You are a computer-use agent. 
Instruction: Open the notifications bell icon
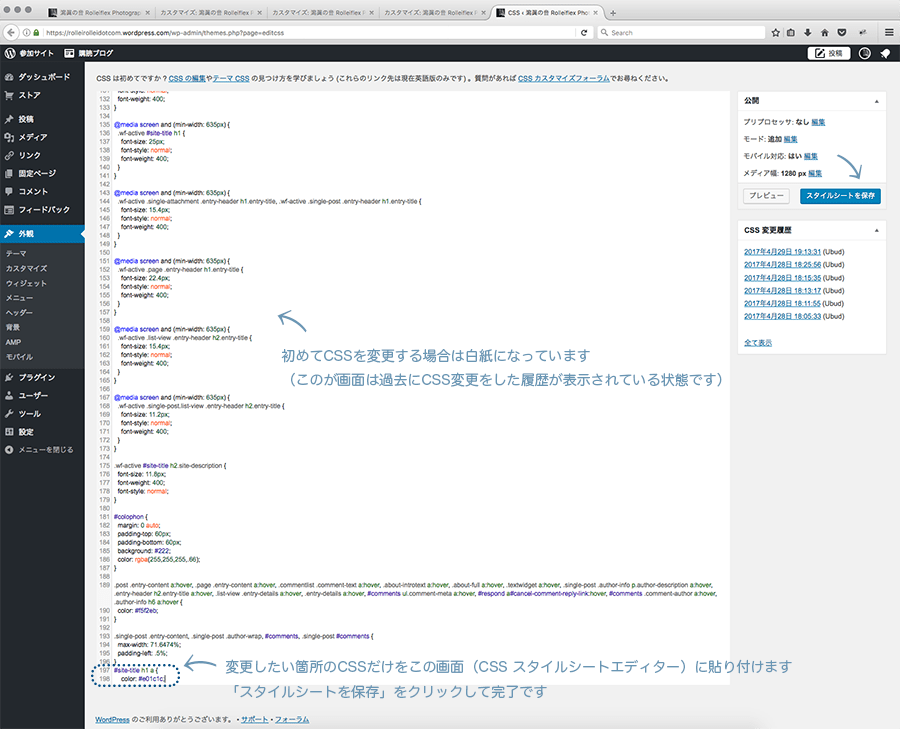885,53
